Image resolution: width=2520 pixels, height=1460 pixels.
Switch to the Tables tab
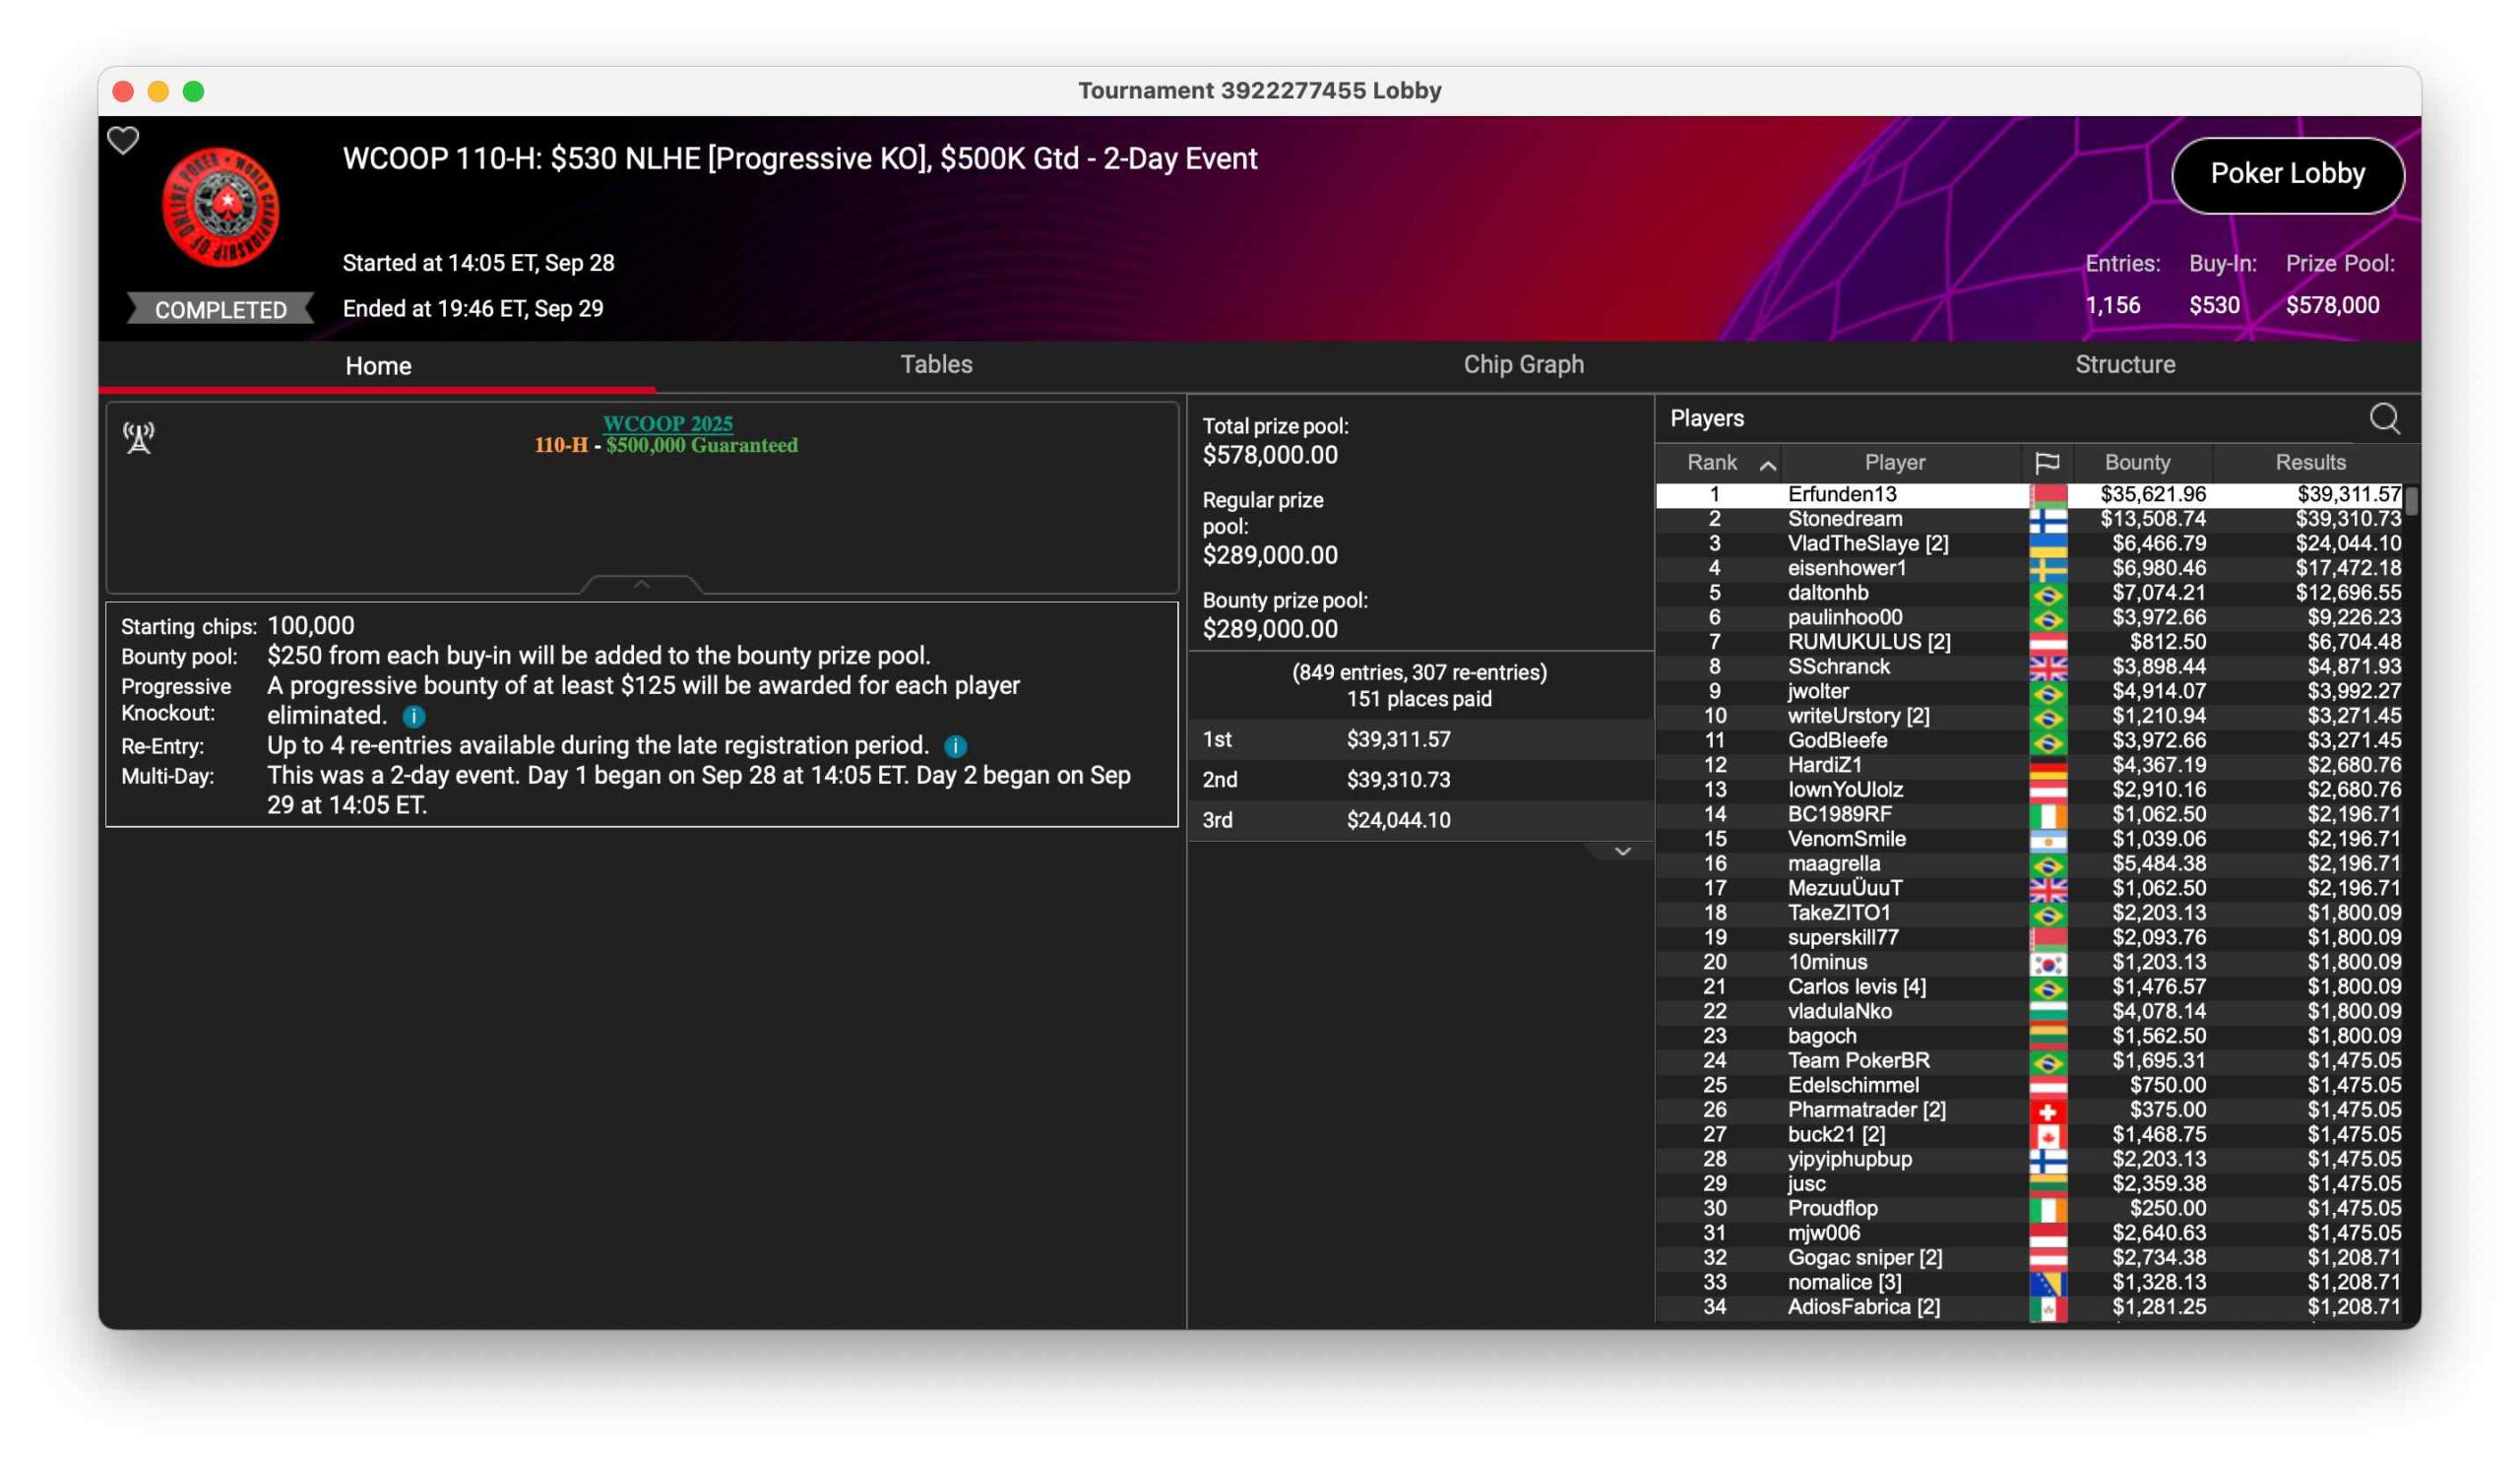point(936,364)
